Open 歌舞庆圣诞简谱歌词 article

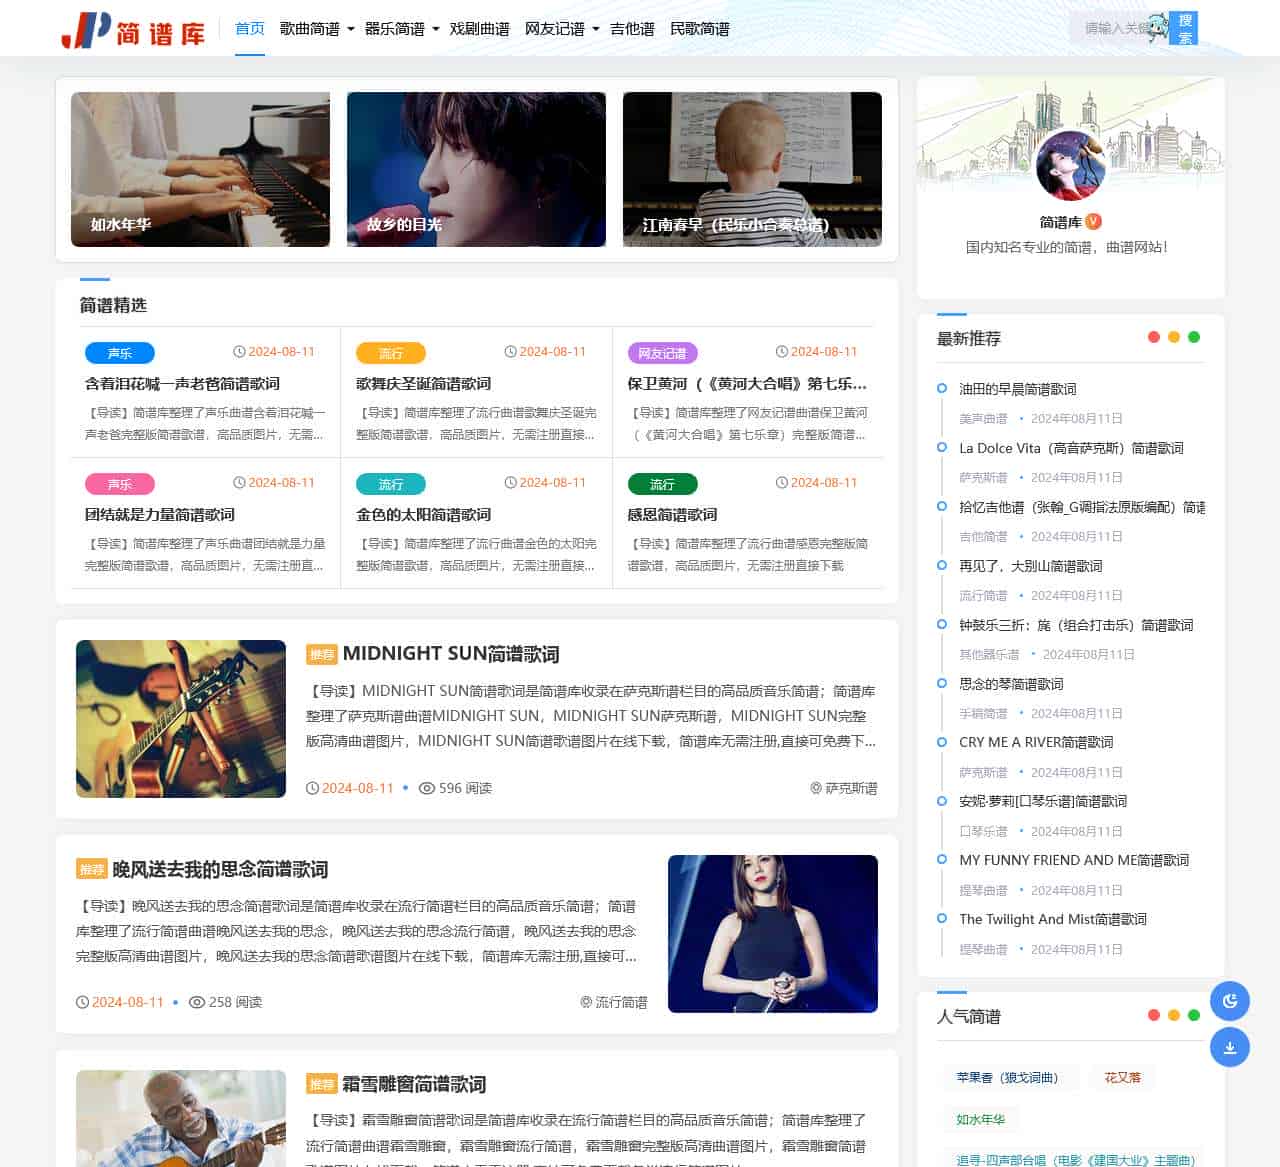[423, 384]
